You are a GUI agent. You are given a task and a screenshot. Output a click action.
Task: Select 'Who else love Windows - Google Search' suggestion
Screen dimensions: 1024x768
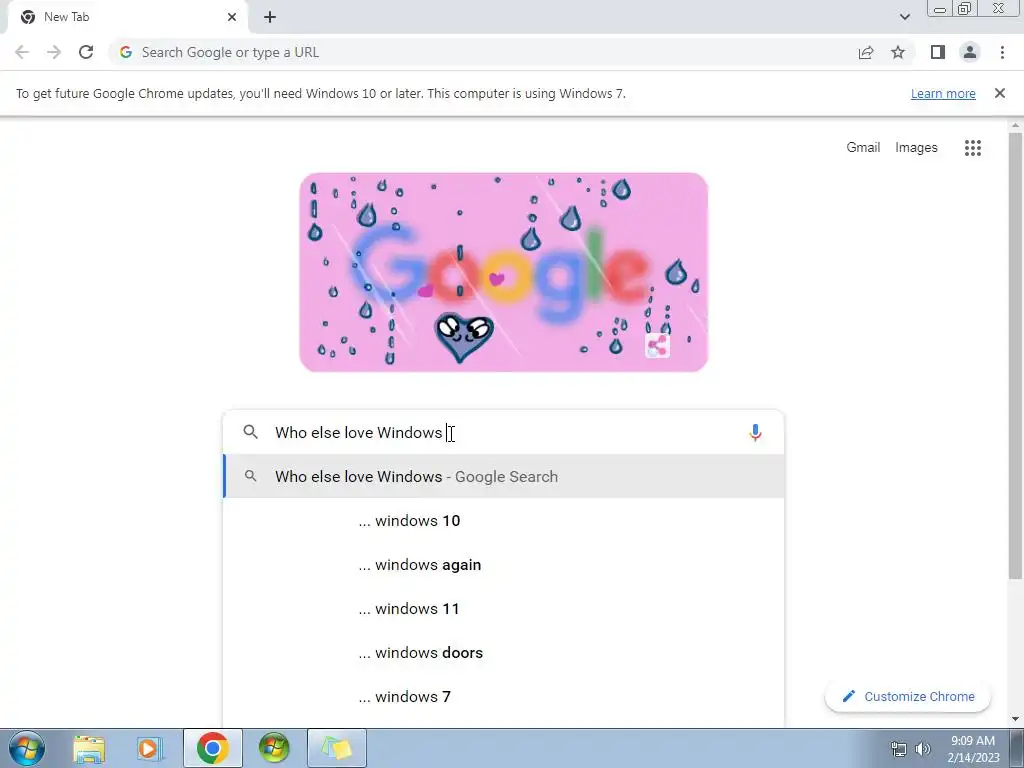[x=504, y=477]
